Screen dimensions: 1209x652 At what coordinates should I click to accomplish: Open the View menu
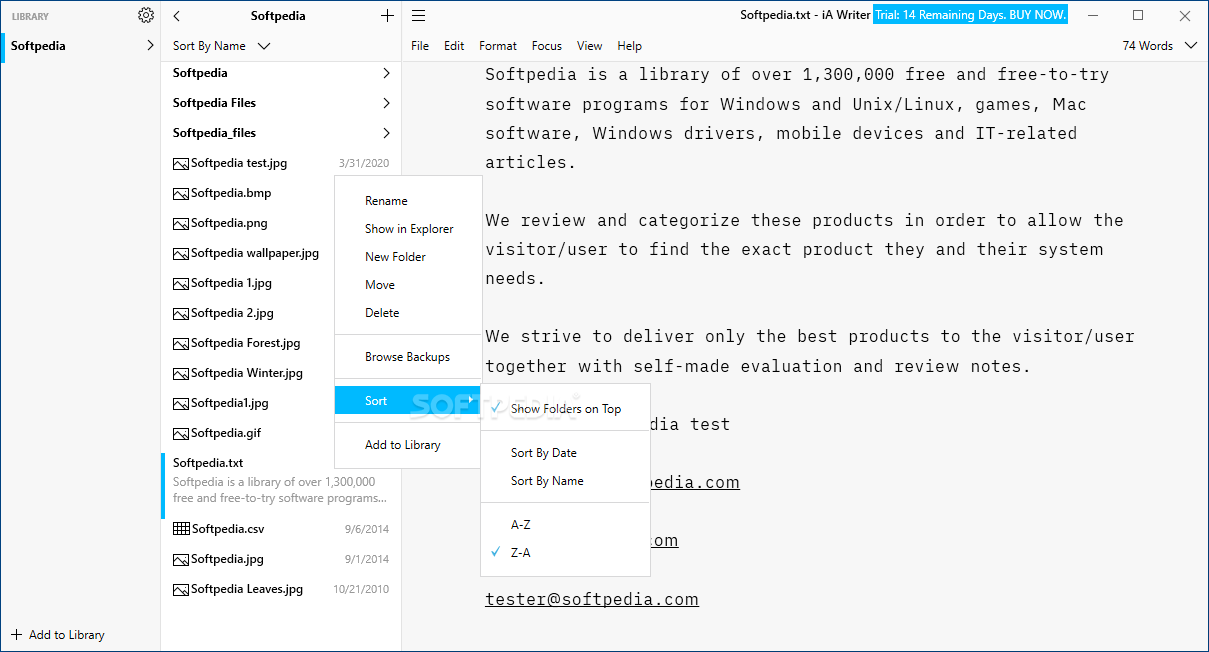(x=590, y=46)
